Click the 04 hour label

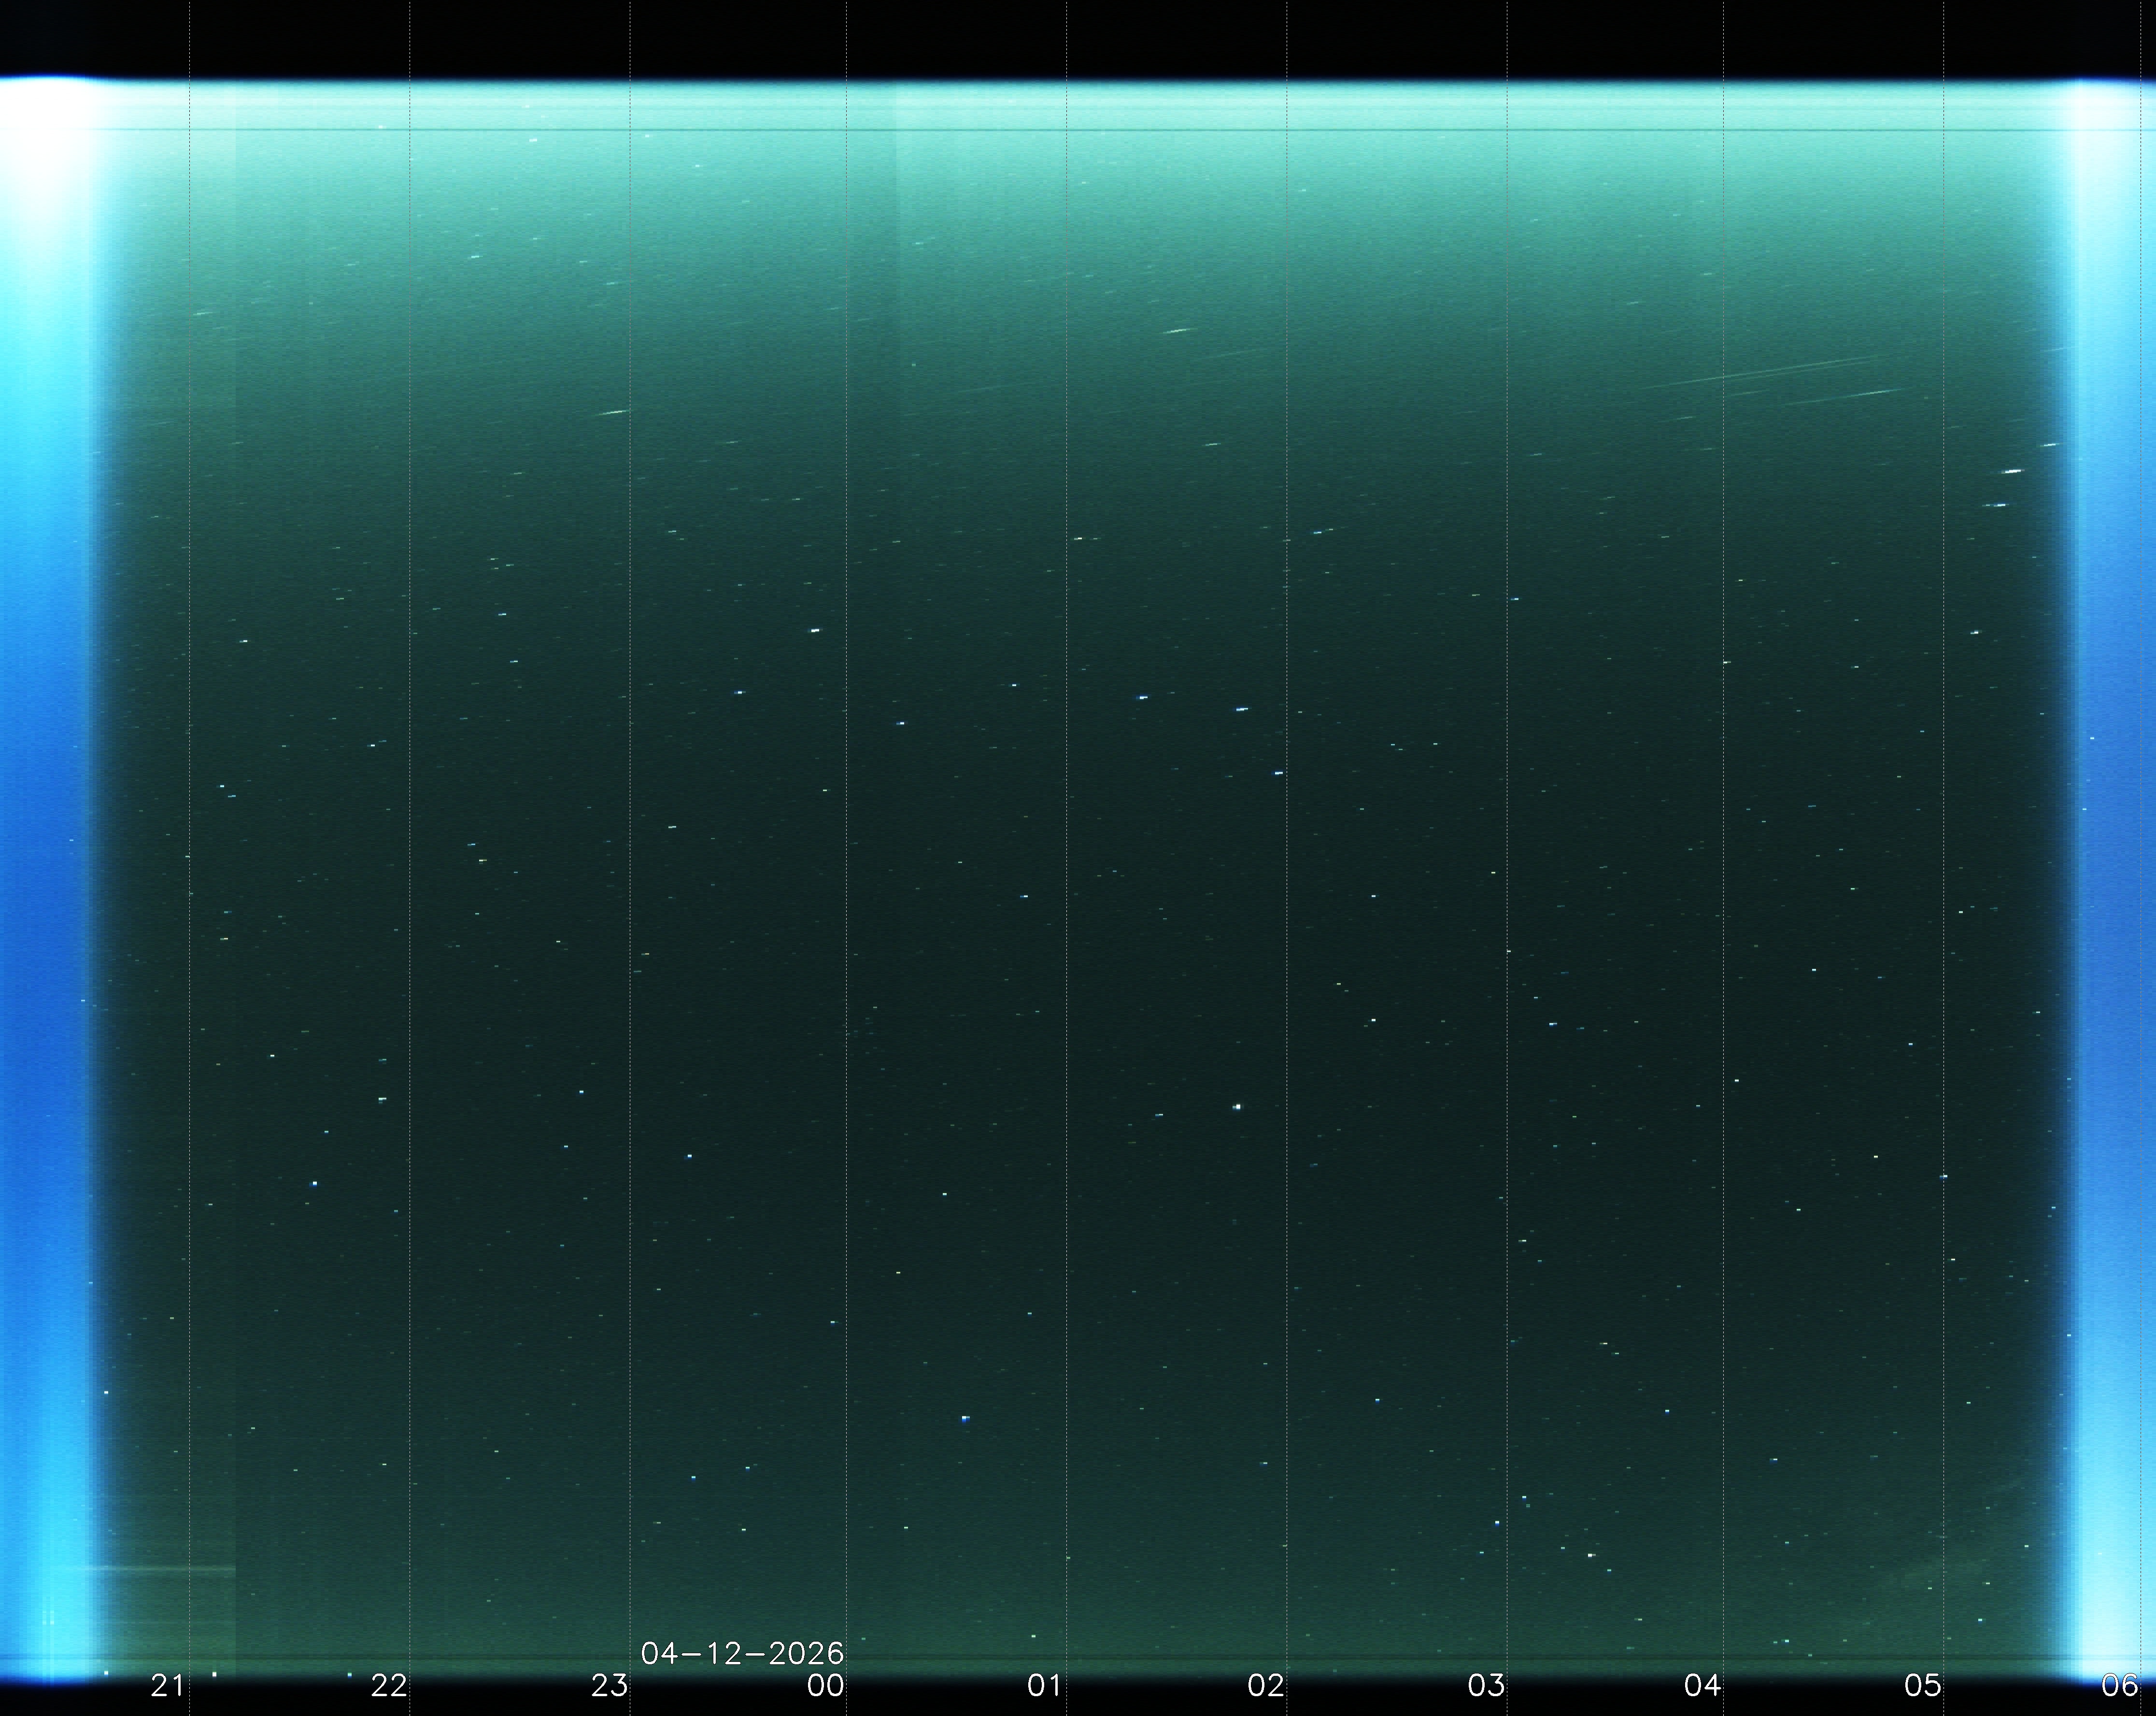[x=1702, y=1686]
